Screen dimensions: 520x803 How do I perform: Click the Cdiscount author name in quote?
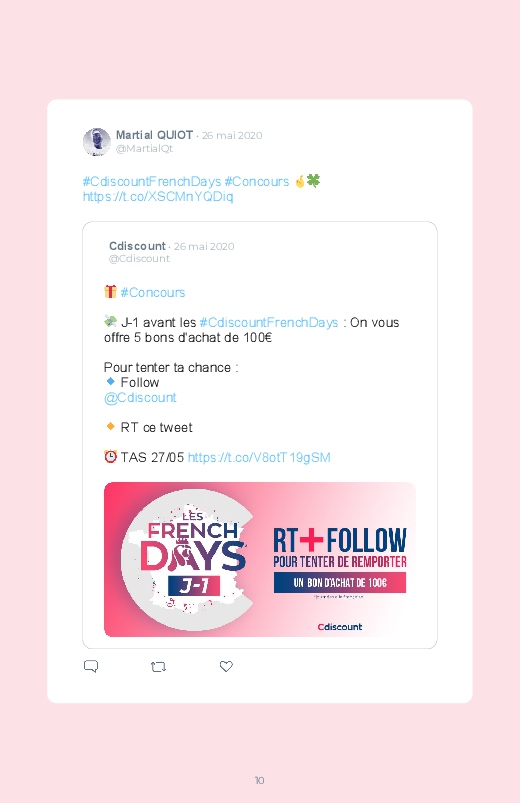pyautogui.click(x=137, y=246)
